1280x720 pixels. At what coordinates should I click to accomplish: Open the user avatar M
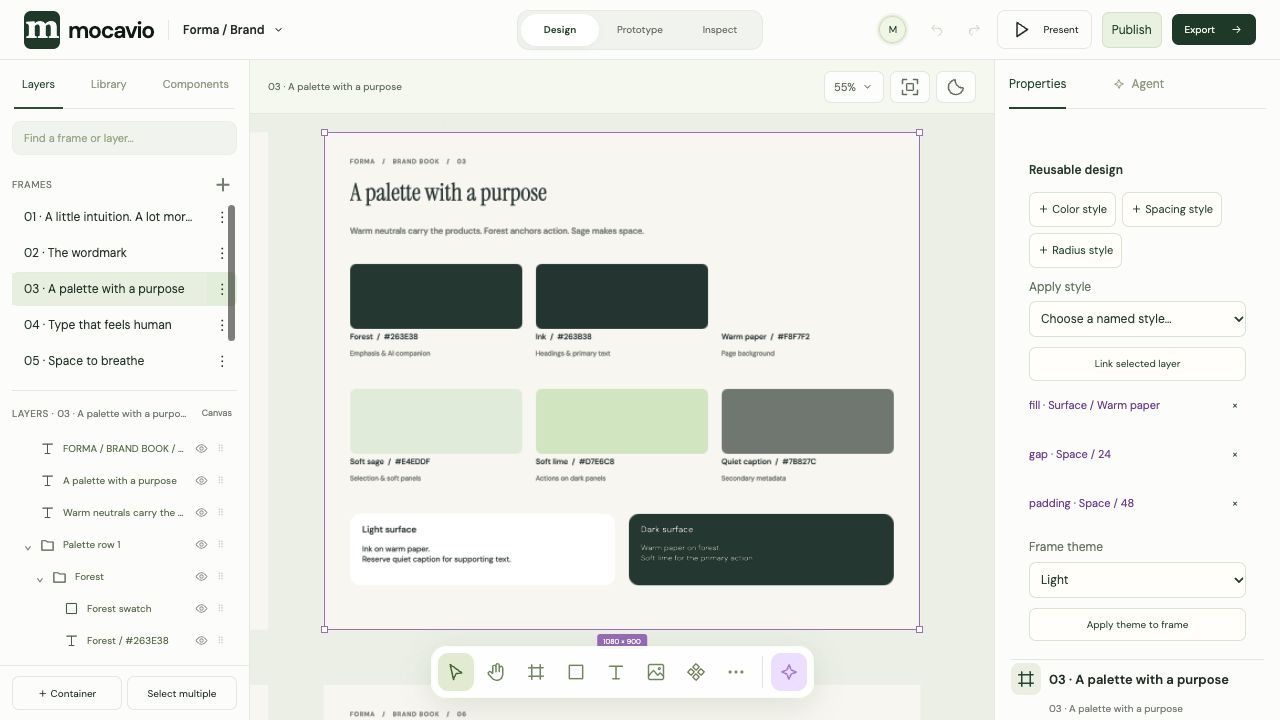coord(893,30)
